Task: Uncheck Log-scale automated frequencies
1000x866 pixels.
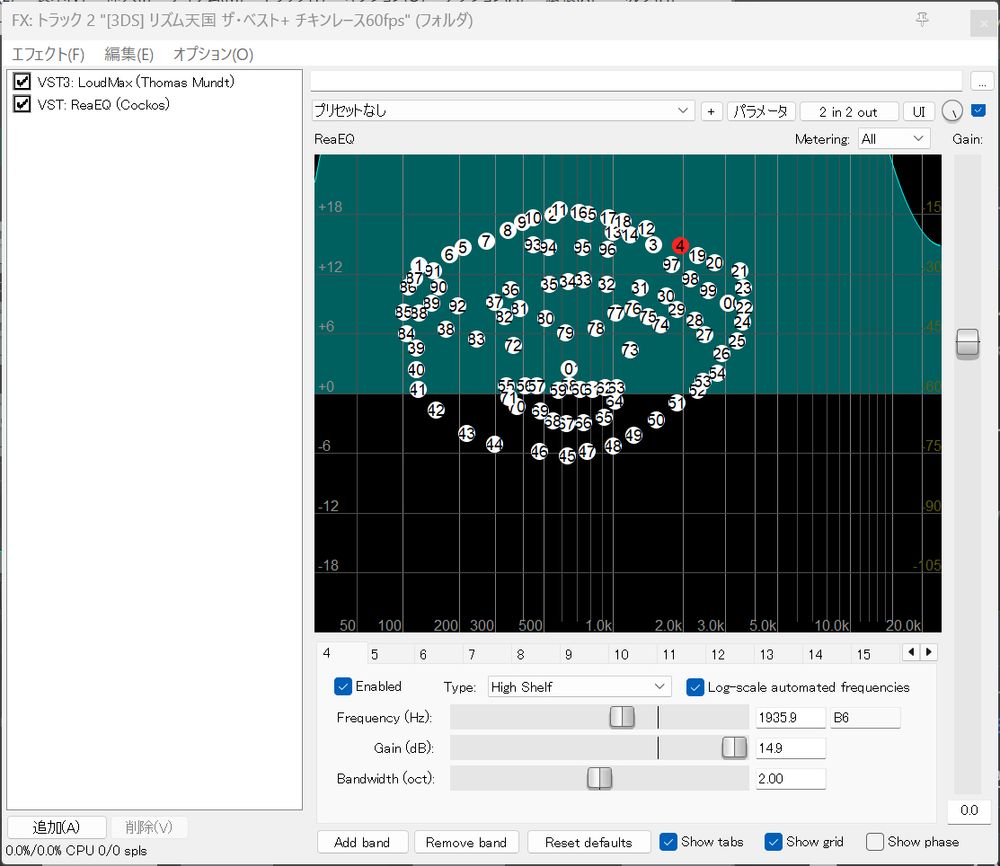Action: (695, 687)
